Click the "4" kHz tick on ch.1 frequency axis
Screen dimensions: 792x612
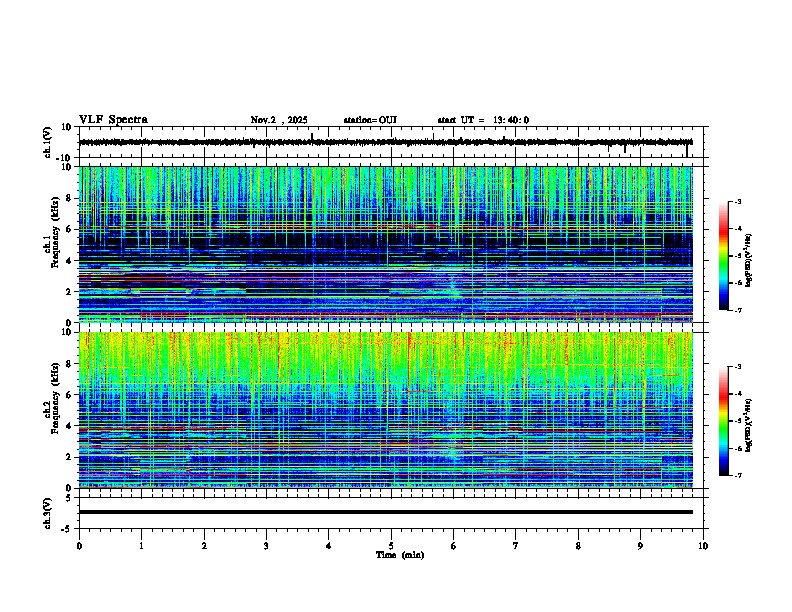[69, 261]
